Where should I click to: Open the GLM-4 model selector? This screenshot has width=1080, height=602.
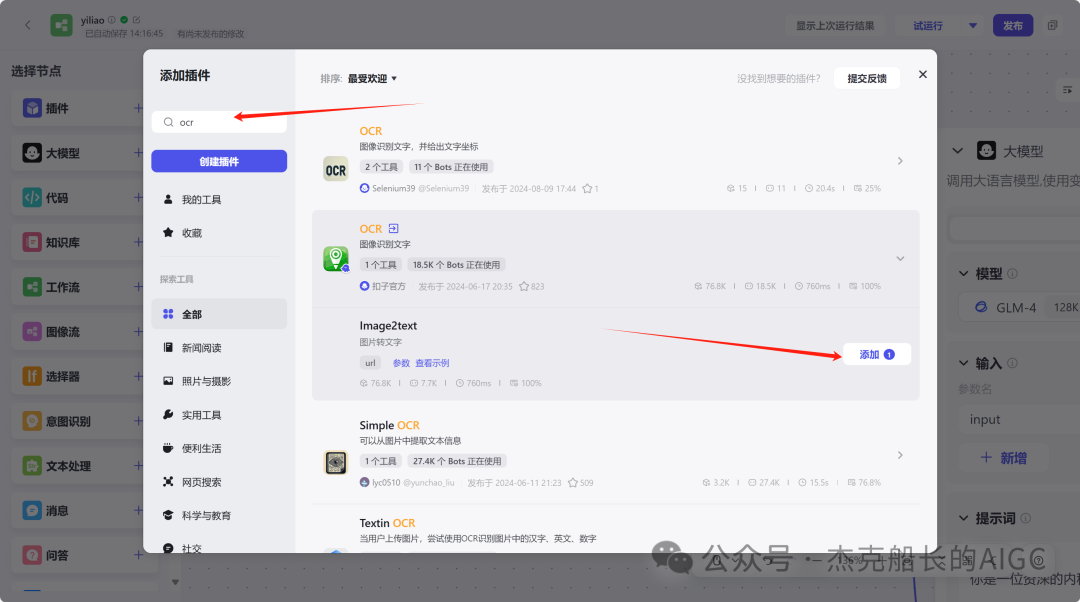1019,307
